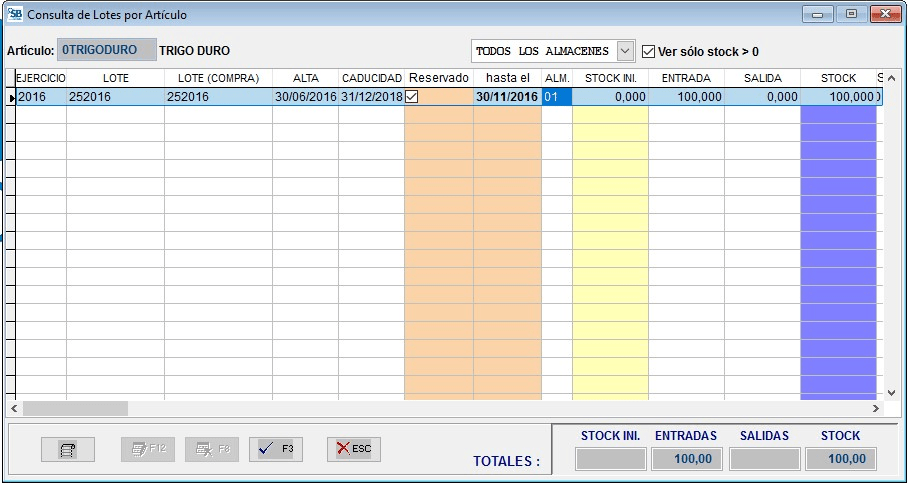Click the row indicator arrow for lote 252016

click(x=11, y=97)
